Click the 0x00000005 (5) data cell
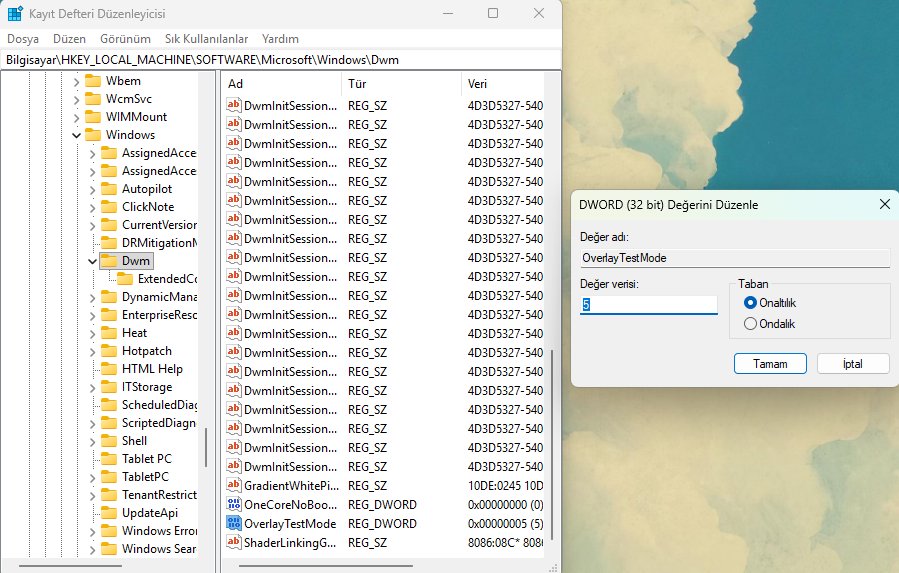 click(x=505, y=524)
